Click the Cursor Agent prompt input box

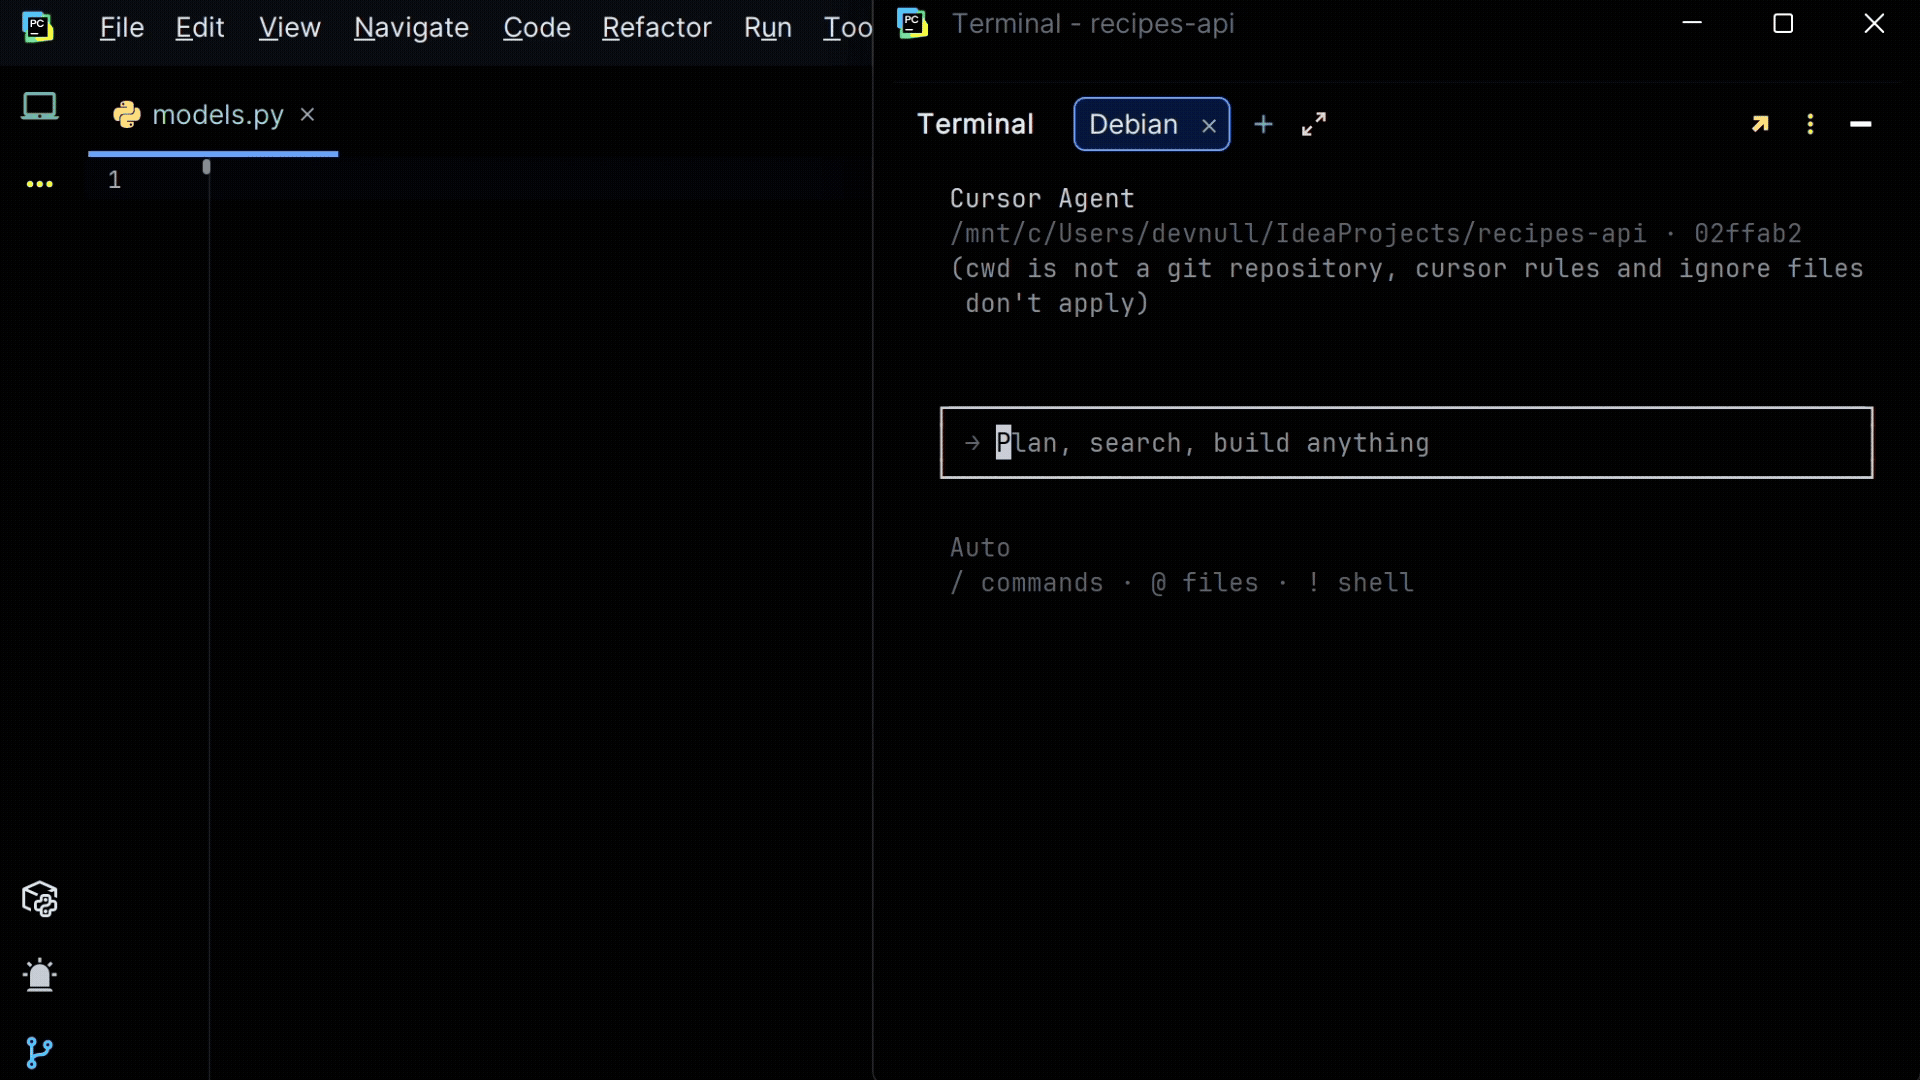coord(1406,443)
